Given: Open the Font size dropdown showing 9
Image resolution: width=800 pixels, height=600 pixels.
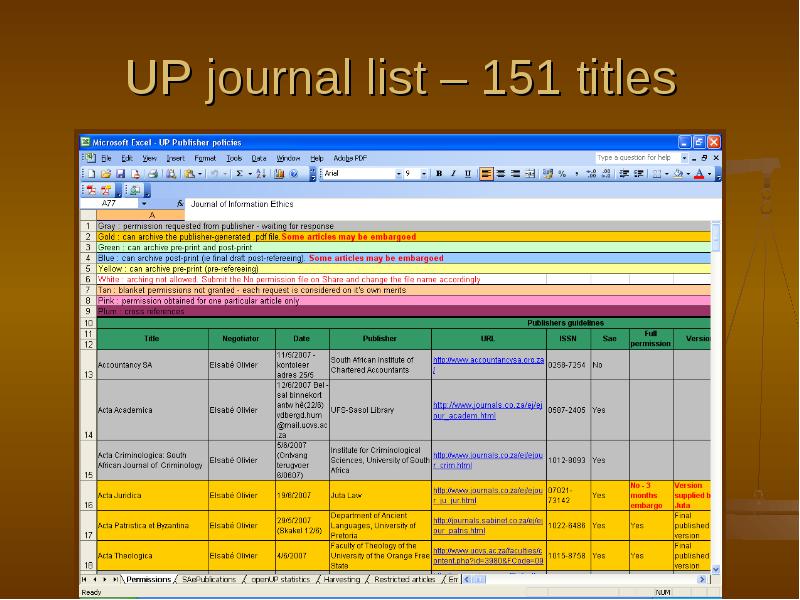Looking at the screenshot, I should 423,174.
